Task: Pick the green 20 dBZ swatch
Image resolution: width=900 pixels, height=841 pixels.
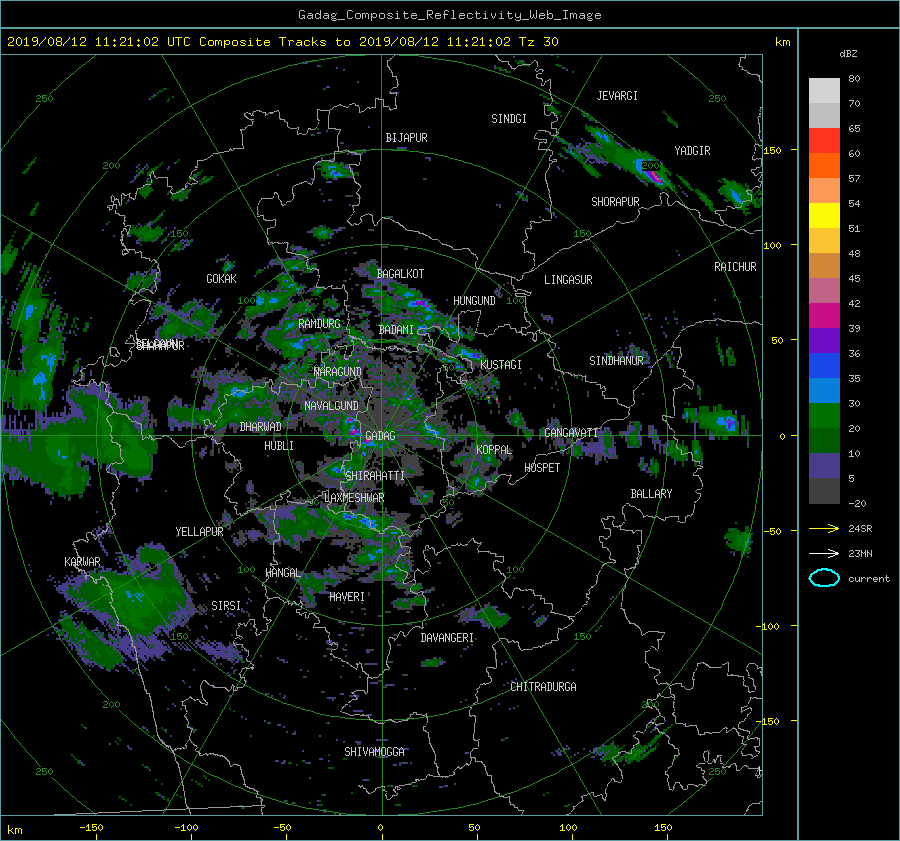Action: click(824, 416)
